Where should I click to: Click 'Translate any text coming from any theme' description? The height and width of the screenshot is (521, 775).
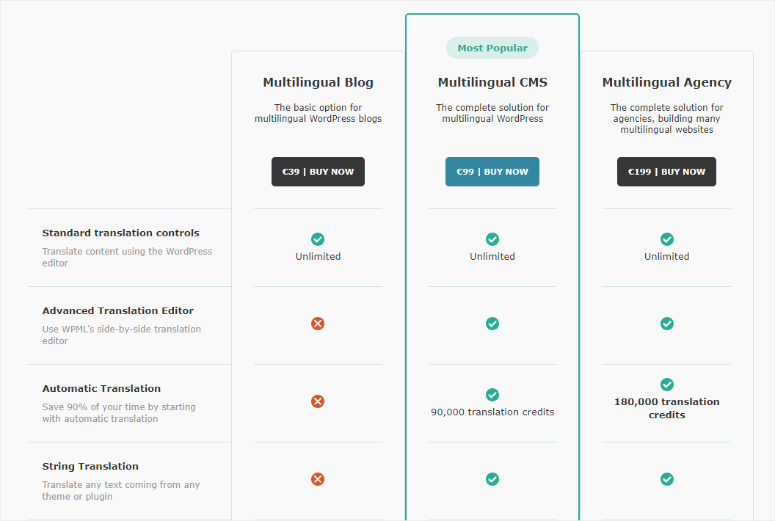(x=121, y=490)
